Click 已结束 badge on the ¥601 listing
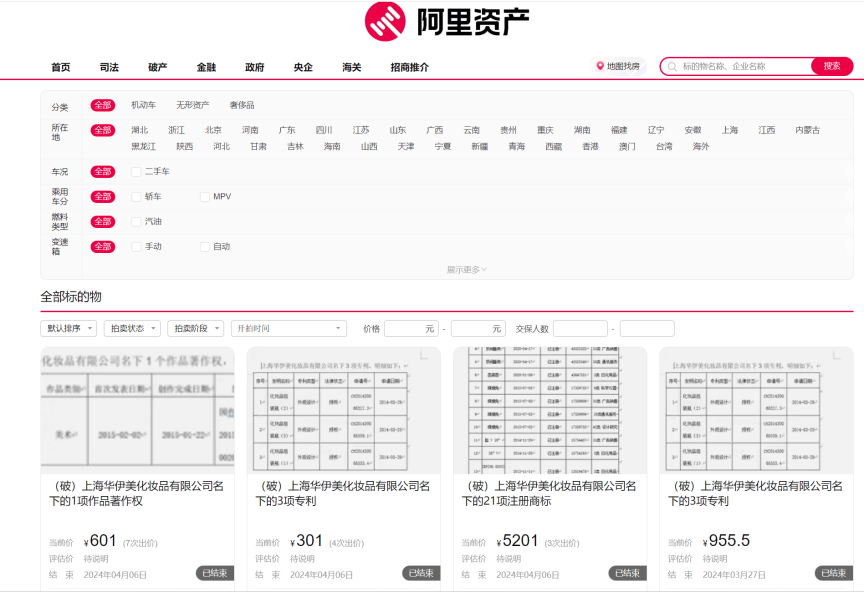 point(215,573)
